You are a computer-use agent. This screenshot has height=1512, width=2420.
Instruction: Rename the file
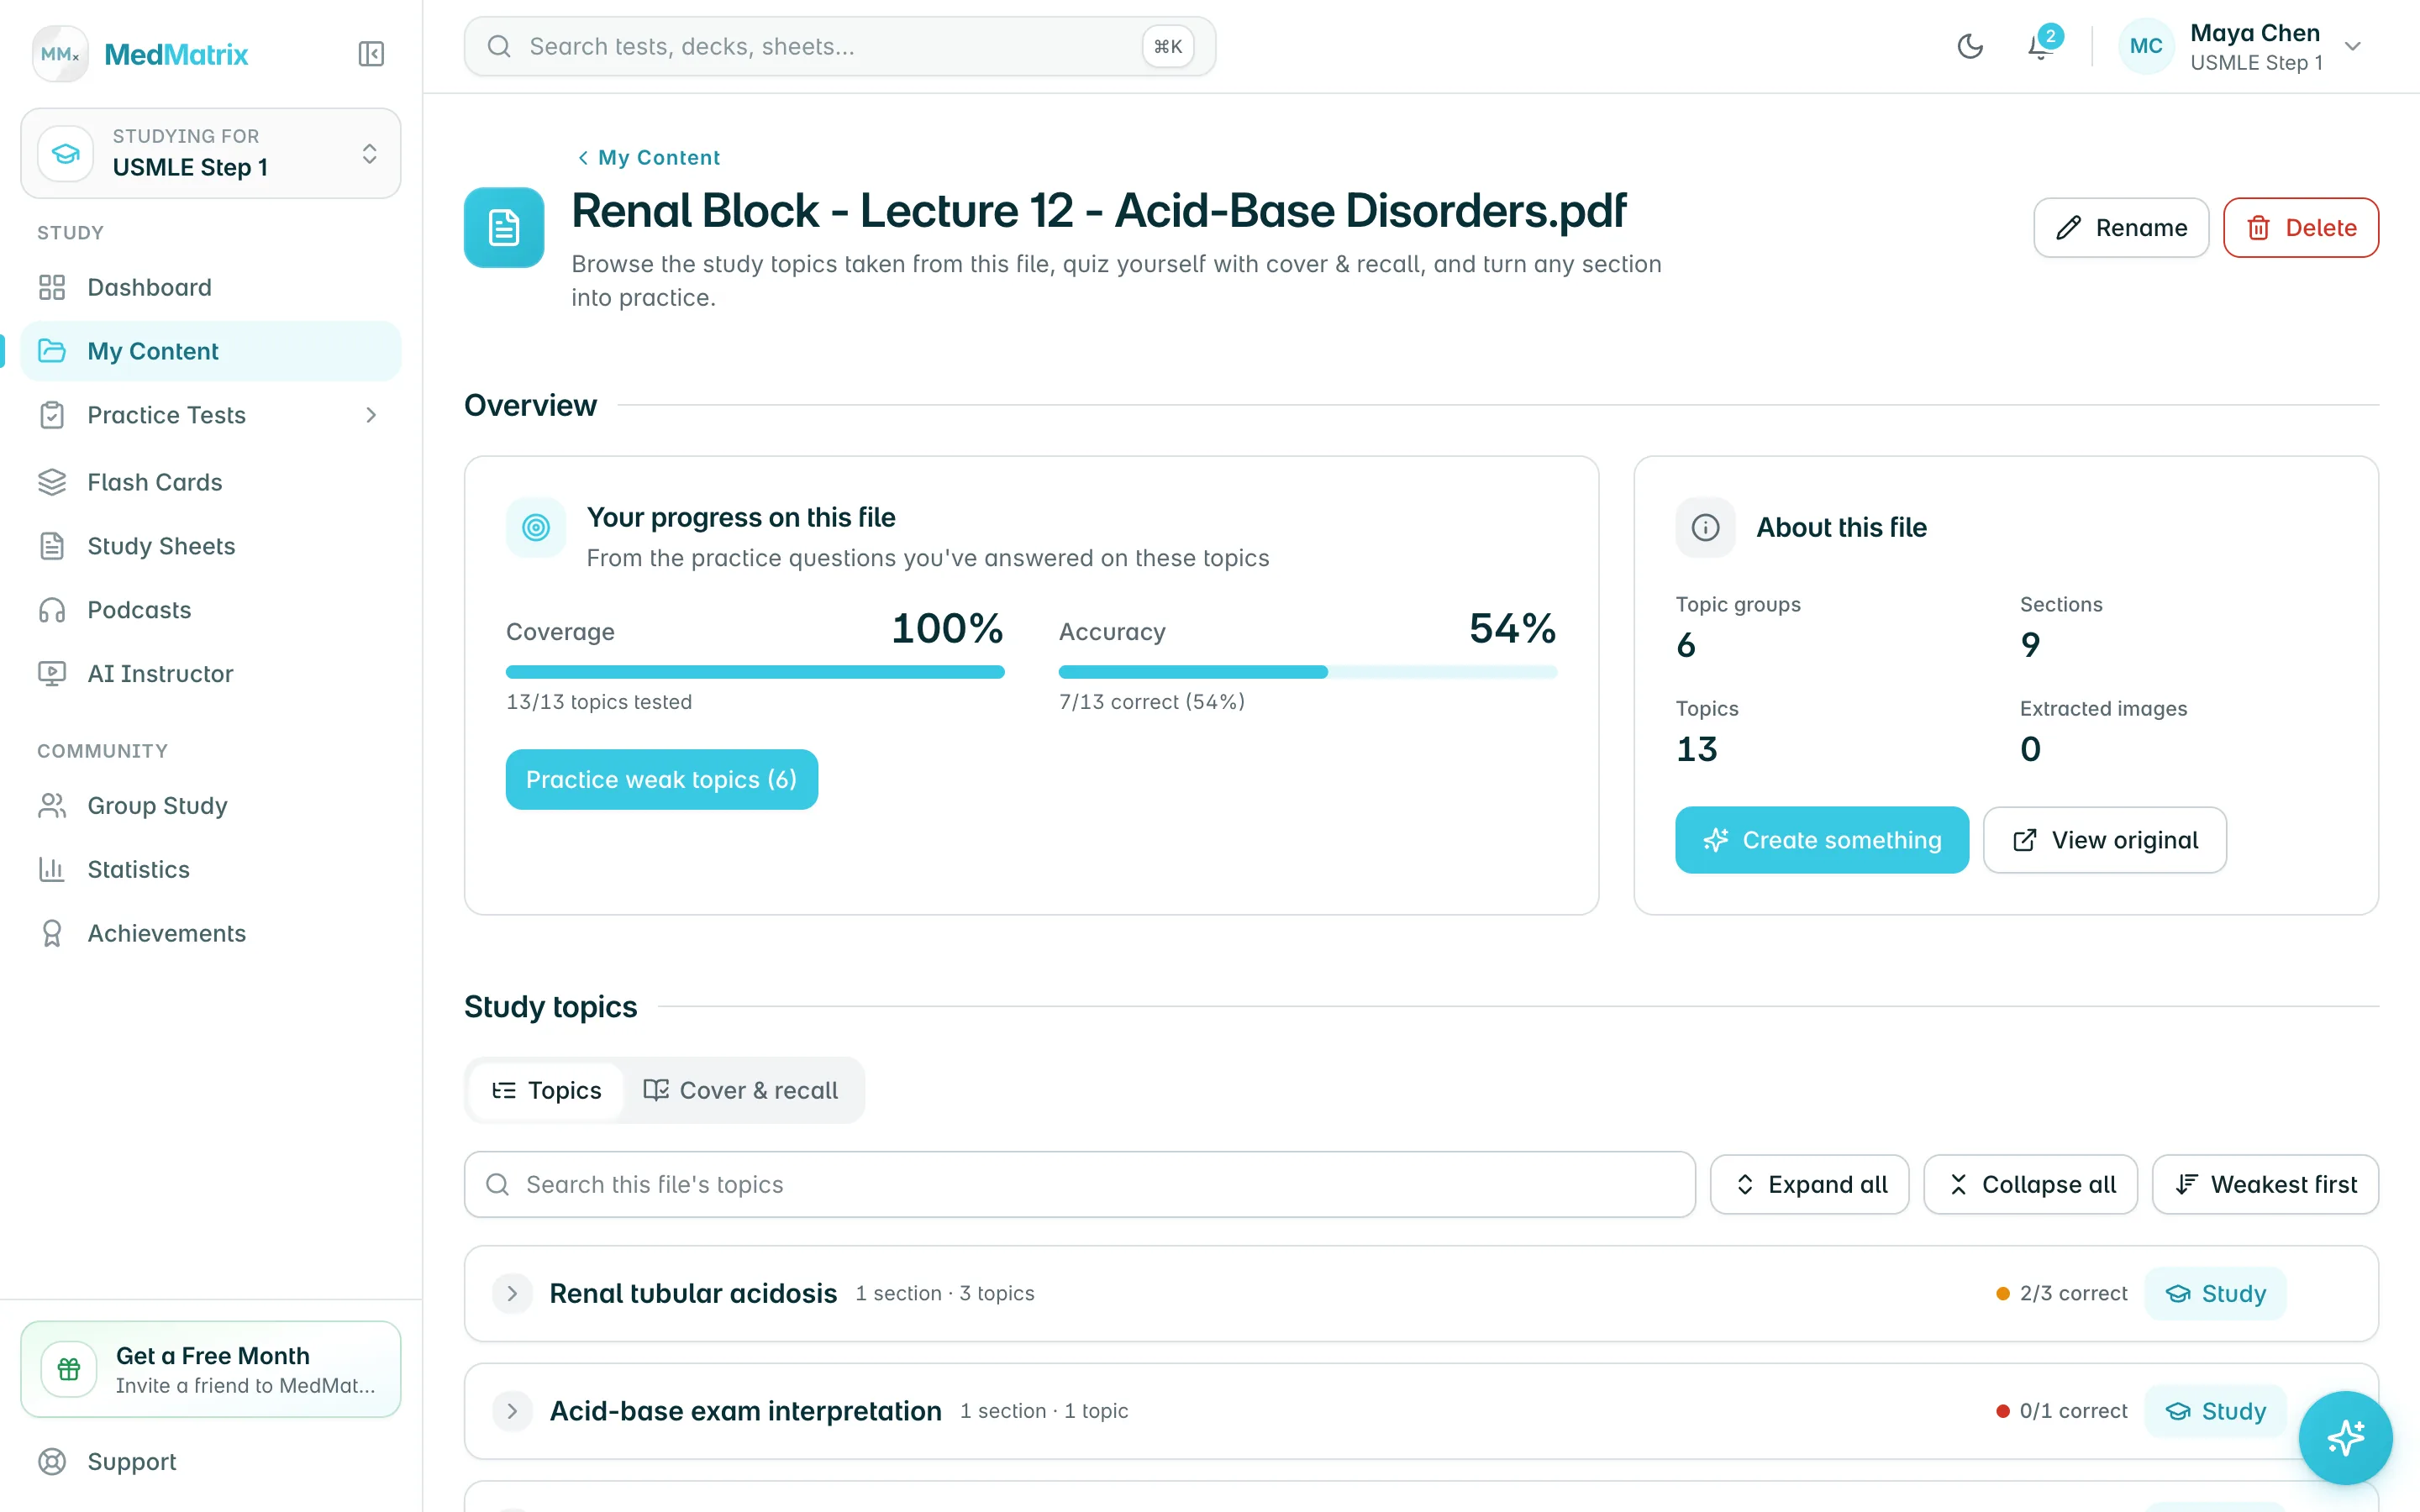click(x=2121, y=228)
